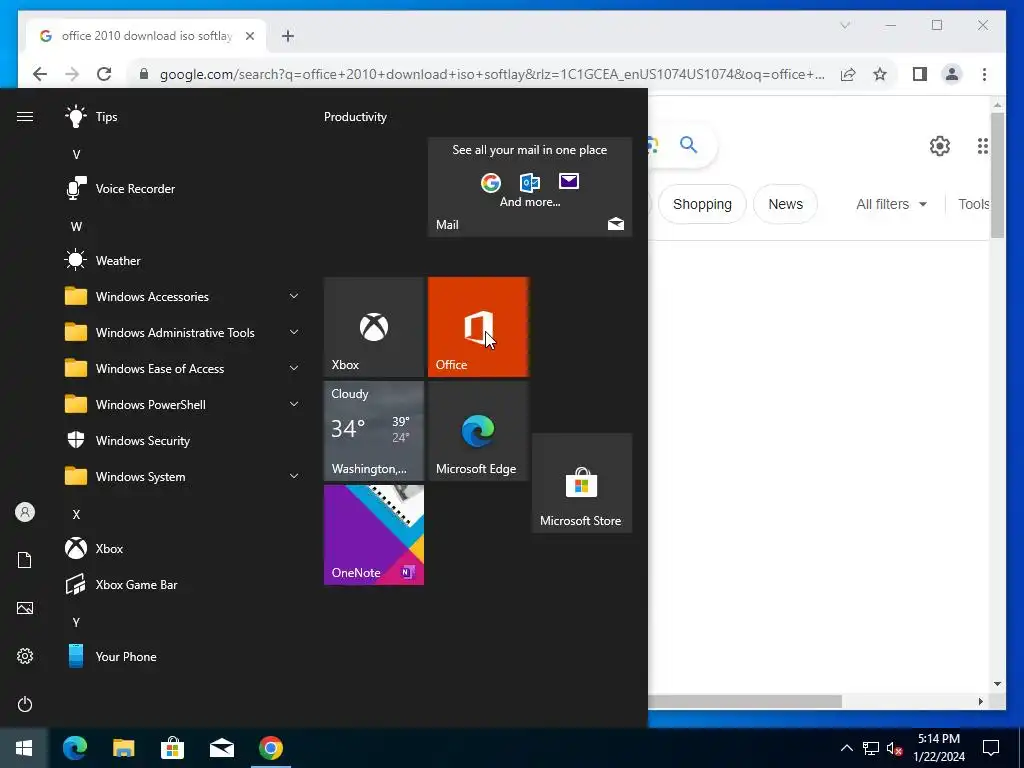Open the clock showing 5:14 PM
Screen dimensions: 1024x768
click(938, 748)
